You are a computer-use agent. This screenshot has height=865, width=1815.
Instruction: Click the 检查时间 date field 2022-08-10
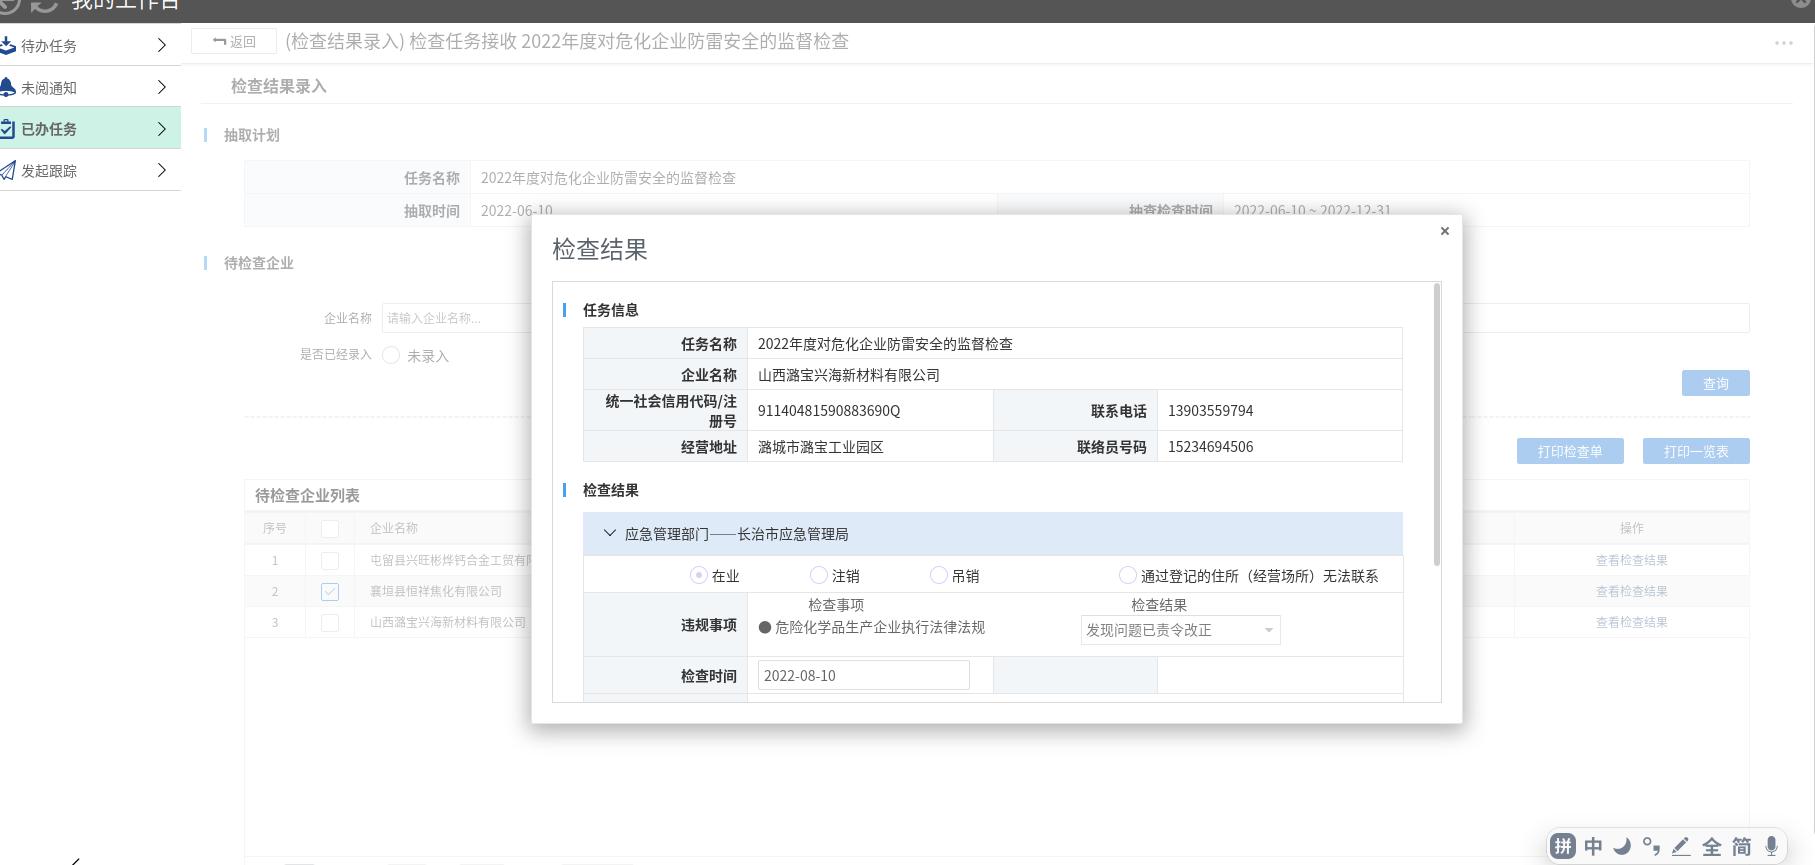pos(864,675)
